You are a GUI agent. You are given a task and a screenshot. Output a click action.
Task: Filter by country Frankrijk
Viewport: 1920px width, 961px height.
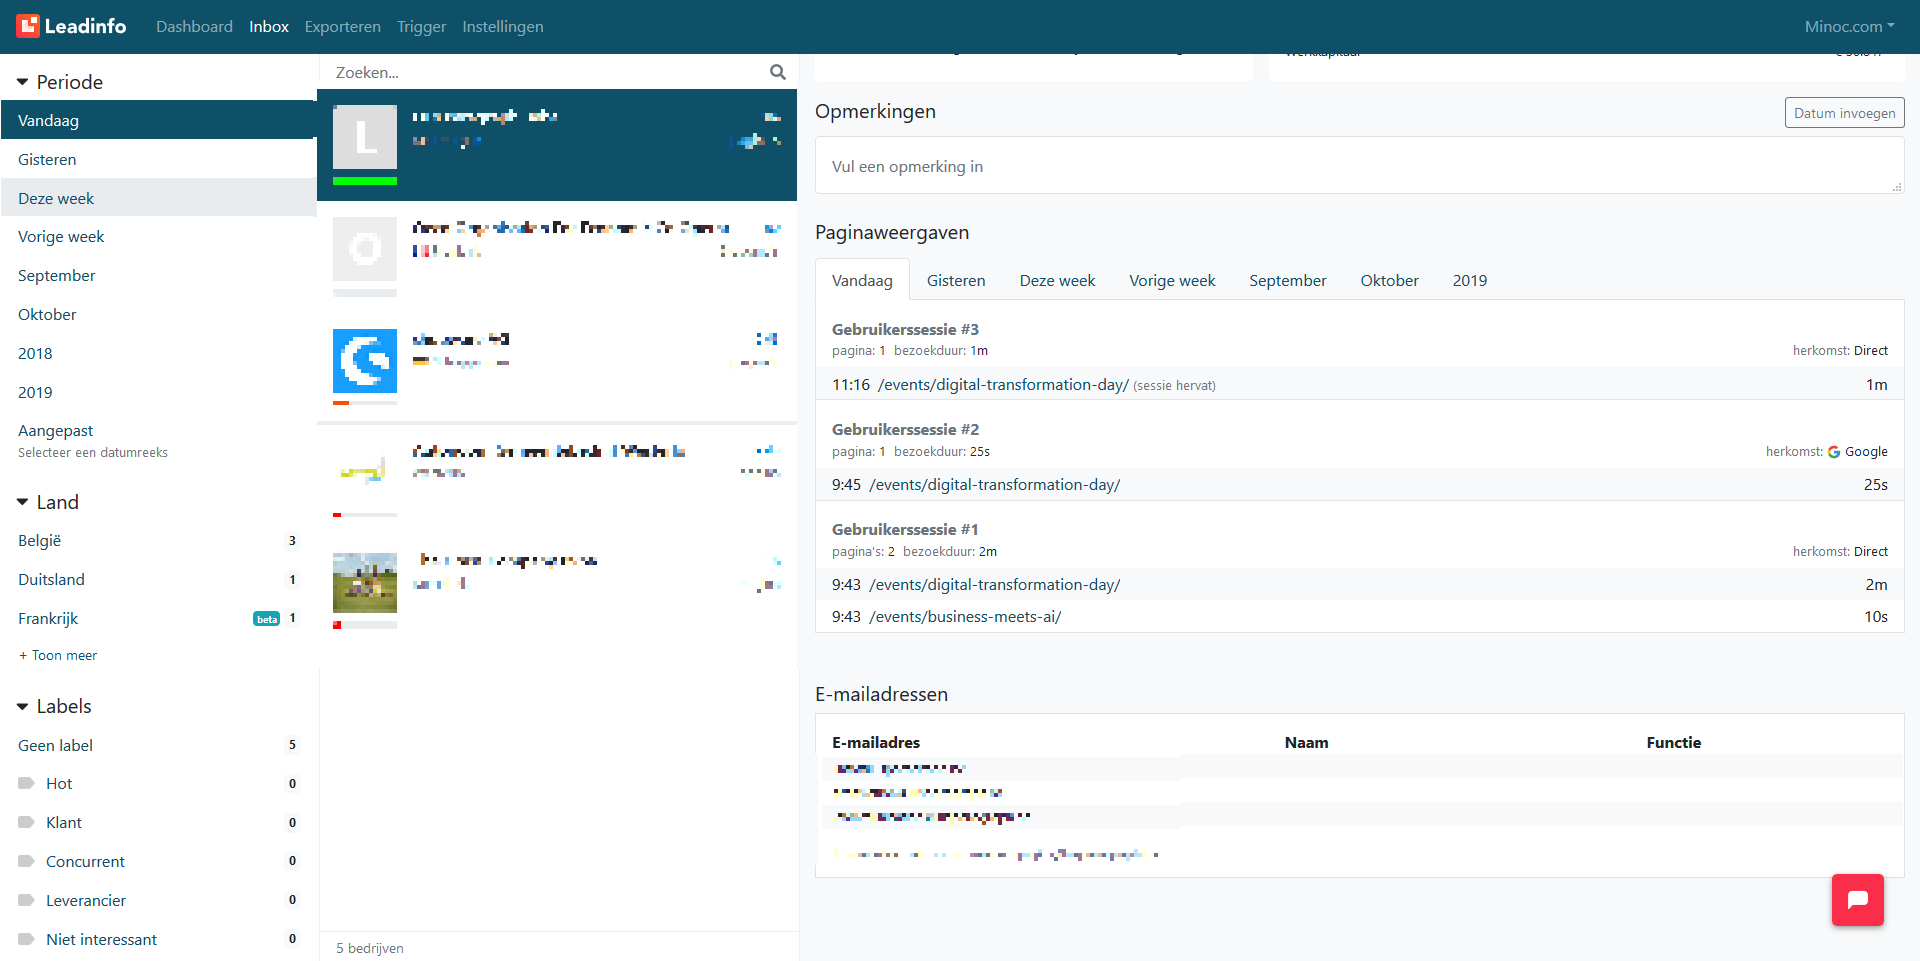tap(159, 618)
